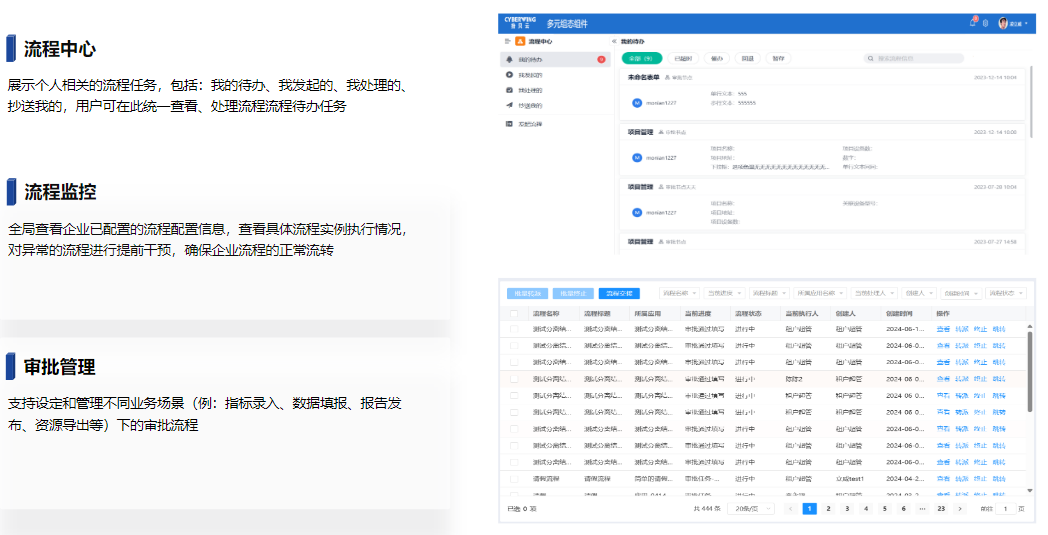Expand the 流程状态 filter dropdown
The height and width of the screenshot is (535, 1048).
pyautogui.click(x=1007, y=293)
